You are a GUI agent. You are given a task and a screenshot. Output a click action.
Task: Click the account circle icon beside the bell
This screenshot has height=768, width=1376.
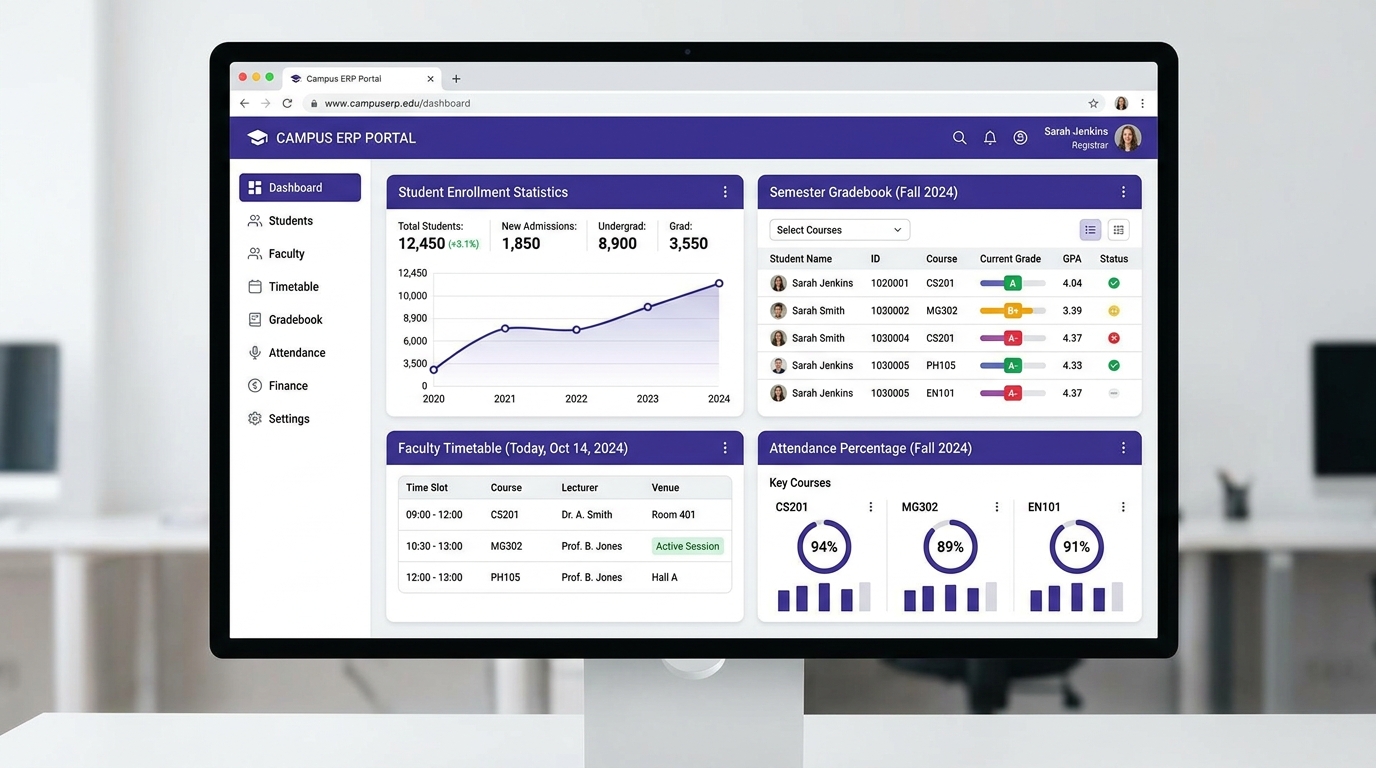tap(1020, 138)
